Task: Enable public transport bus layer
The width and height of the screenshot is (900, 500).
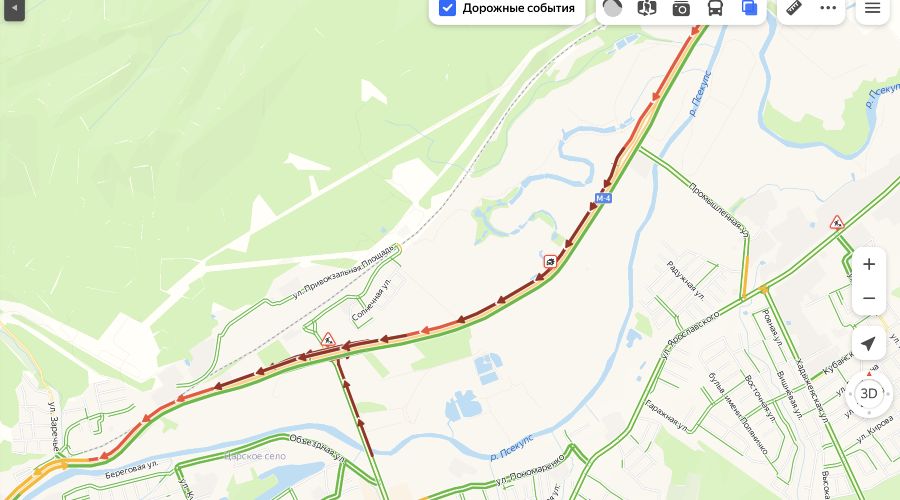Action: (x=715, y=8)
